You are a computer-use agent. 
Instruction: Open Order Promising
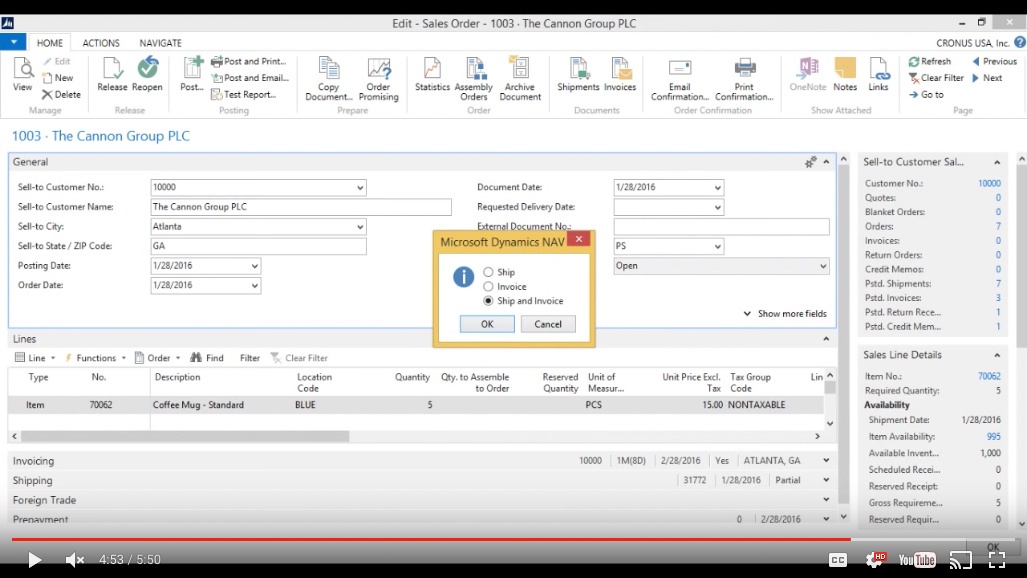click(379, 79)
